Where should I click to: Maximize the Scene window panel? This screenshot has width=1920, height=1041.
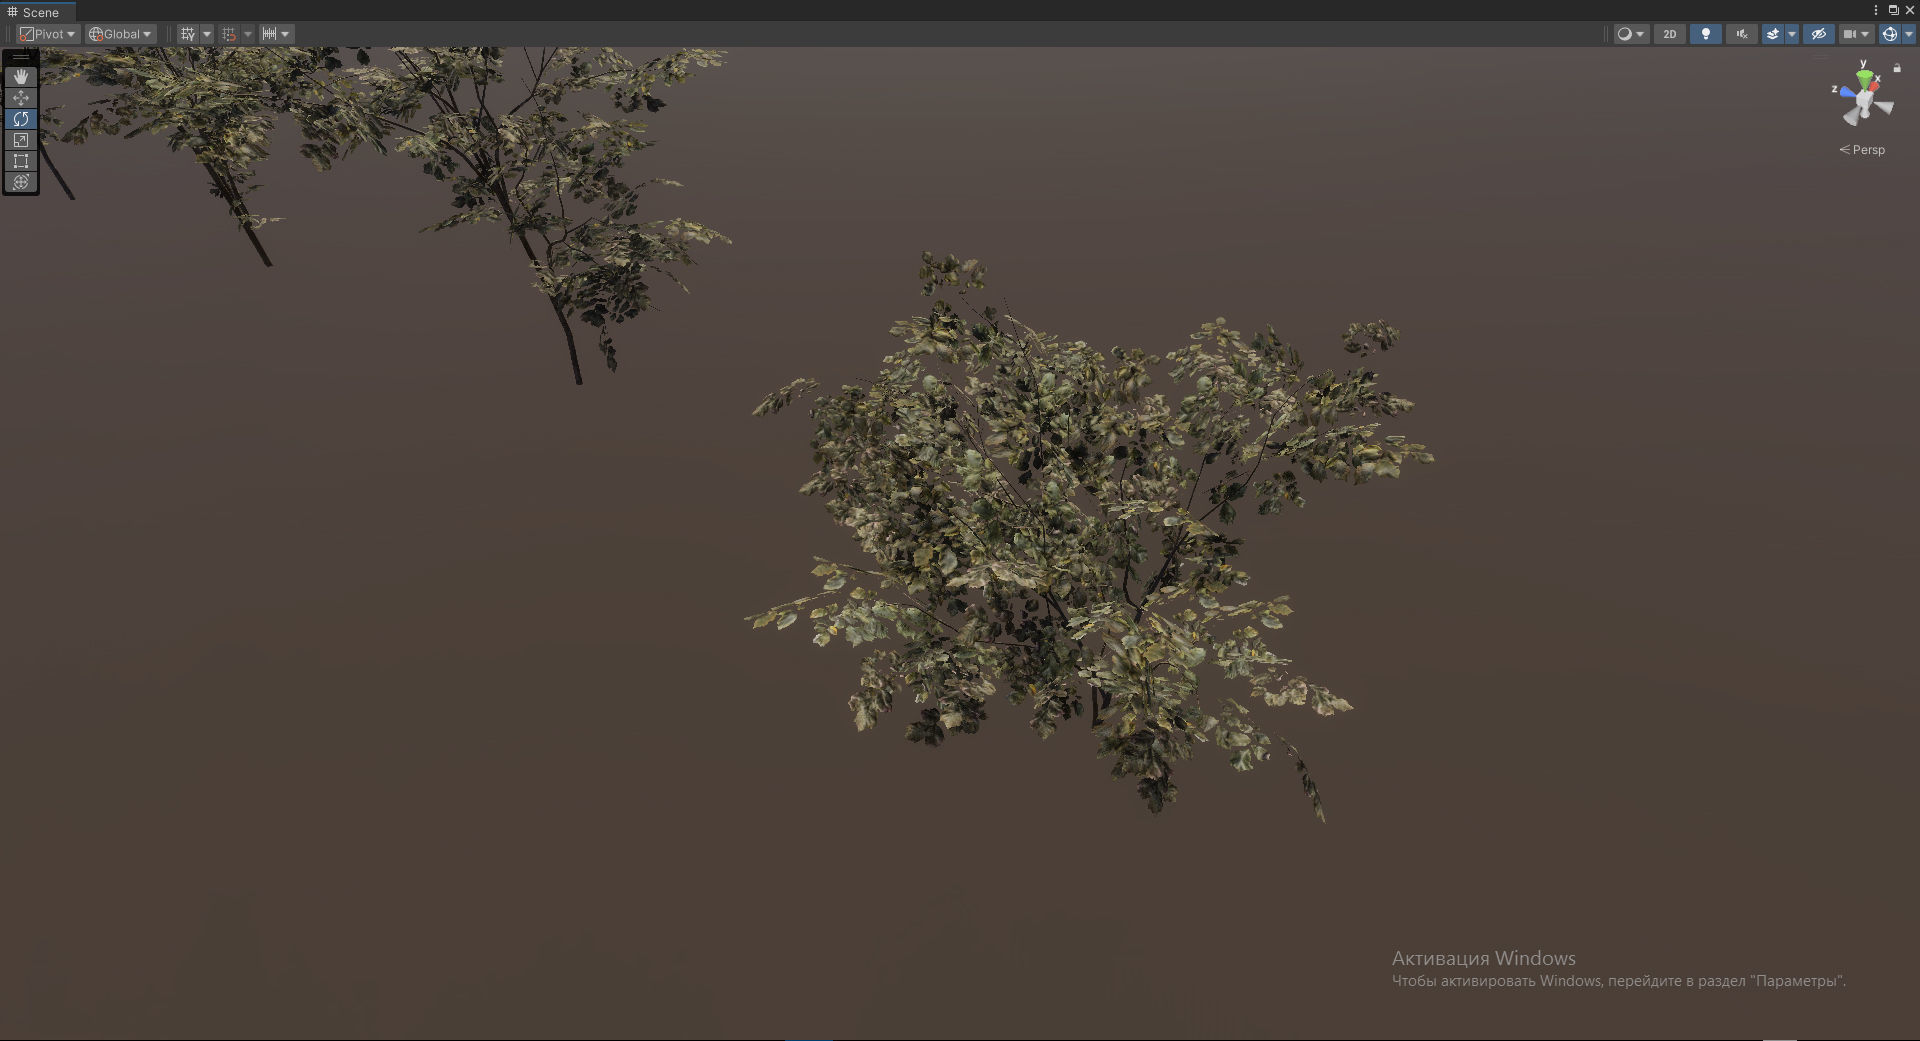(x=1893, y=10)
